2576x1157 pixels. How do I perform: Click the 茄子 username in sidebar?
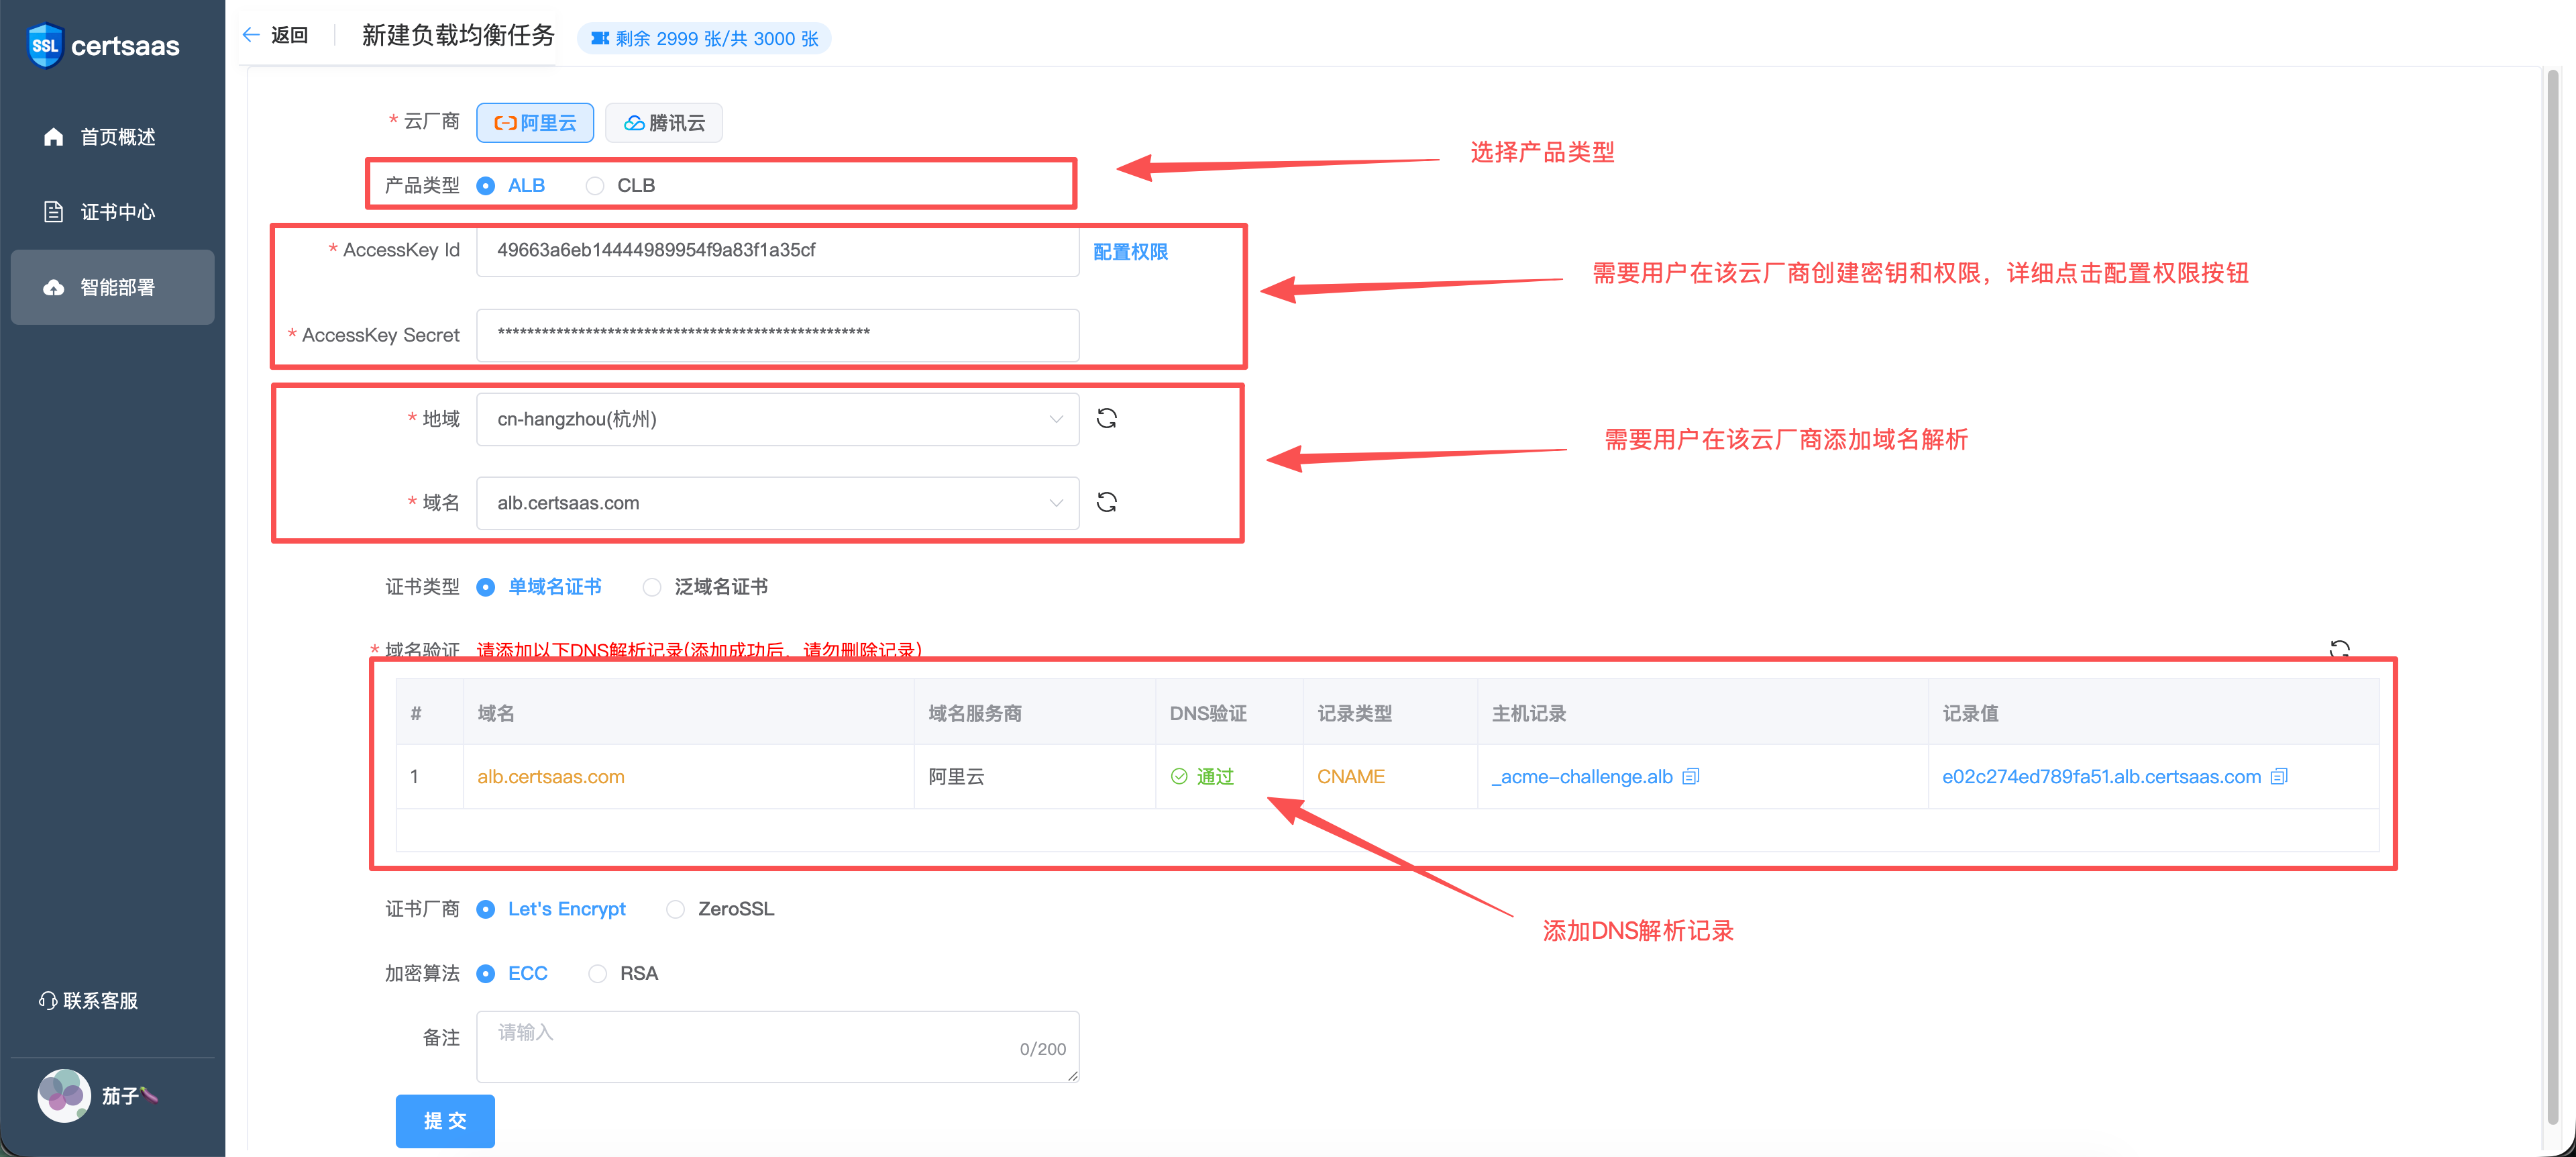click(x=130, y=1096)
